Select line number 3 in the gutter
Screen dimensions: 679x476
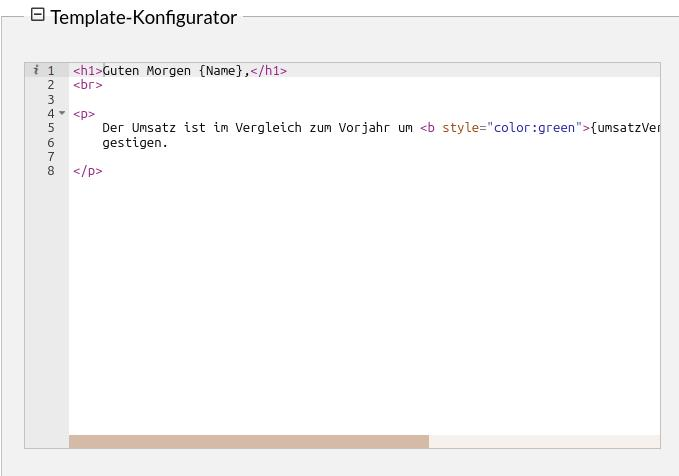(x=50, y=99)
